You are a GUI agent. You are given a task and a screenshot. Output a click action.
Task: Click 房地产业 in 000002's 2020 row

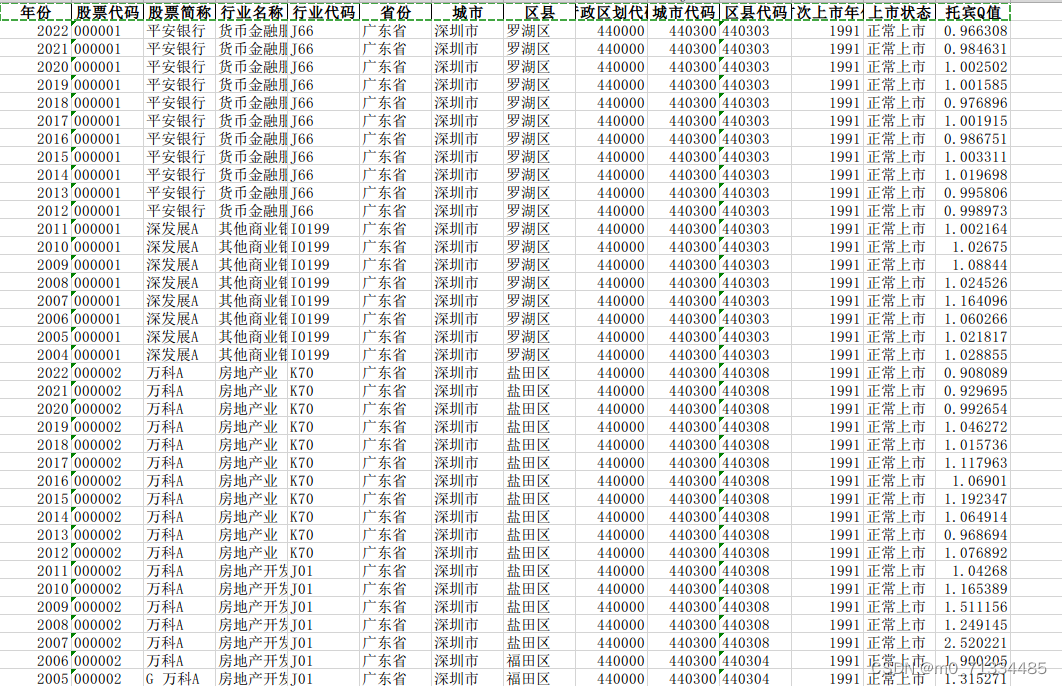(x=251, y=408)
